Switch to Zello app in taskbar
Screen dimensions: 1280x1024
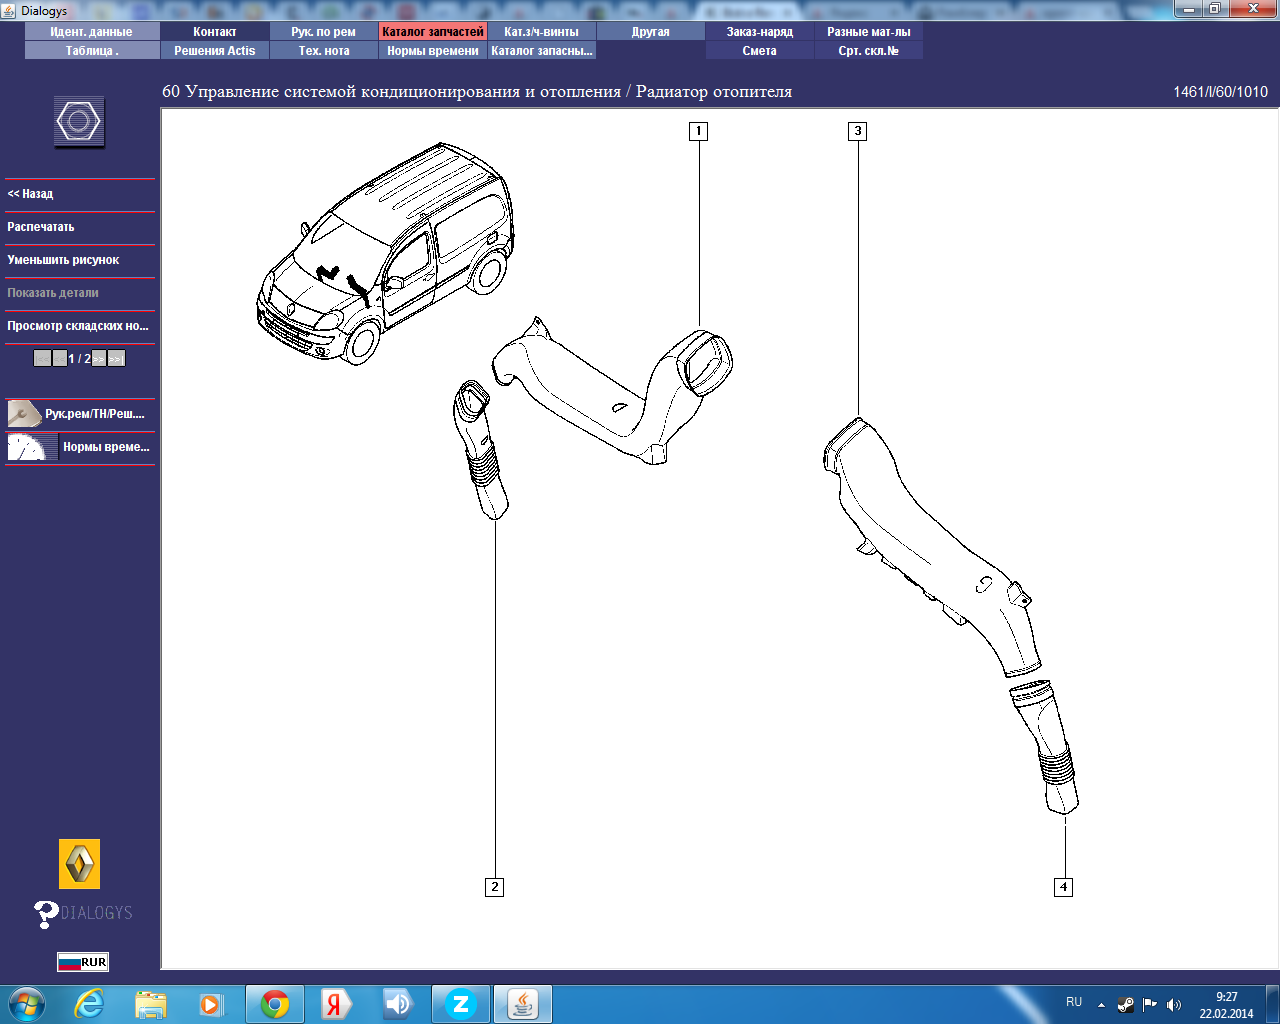tap(461, 1004)
